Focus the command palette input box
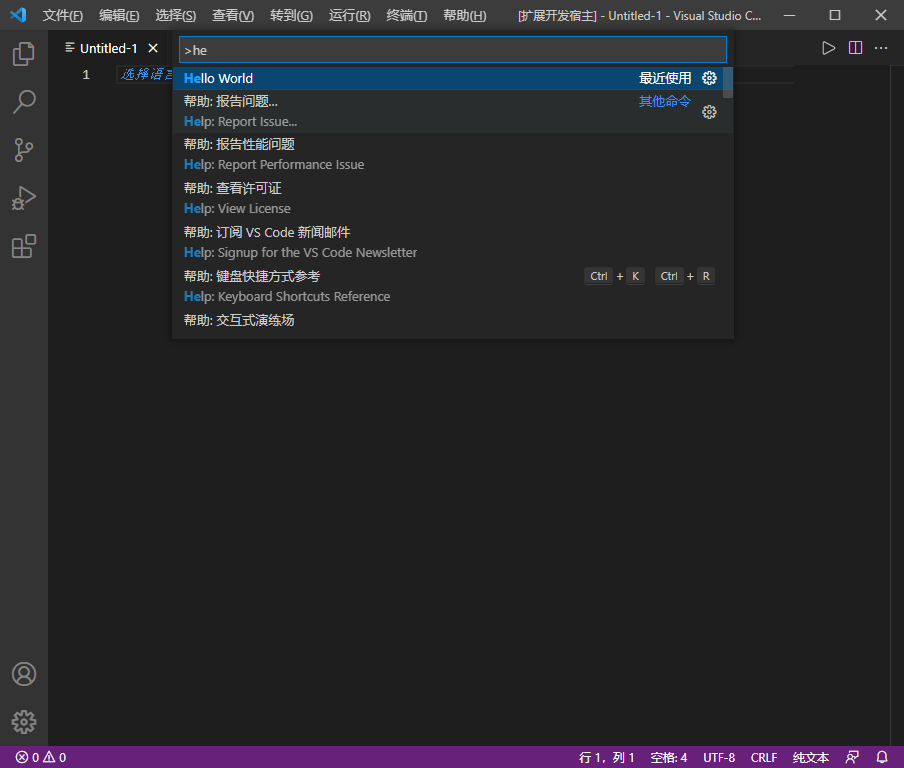This screenshot has width=904, height=768. click(453, 50)
